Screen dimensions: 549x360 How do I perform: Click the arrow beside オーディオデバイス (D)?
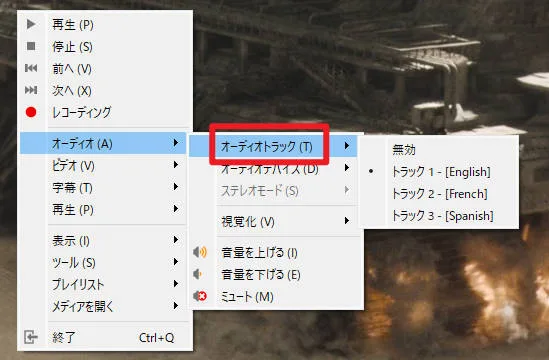[x=347, y=167]
